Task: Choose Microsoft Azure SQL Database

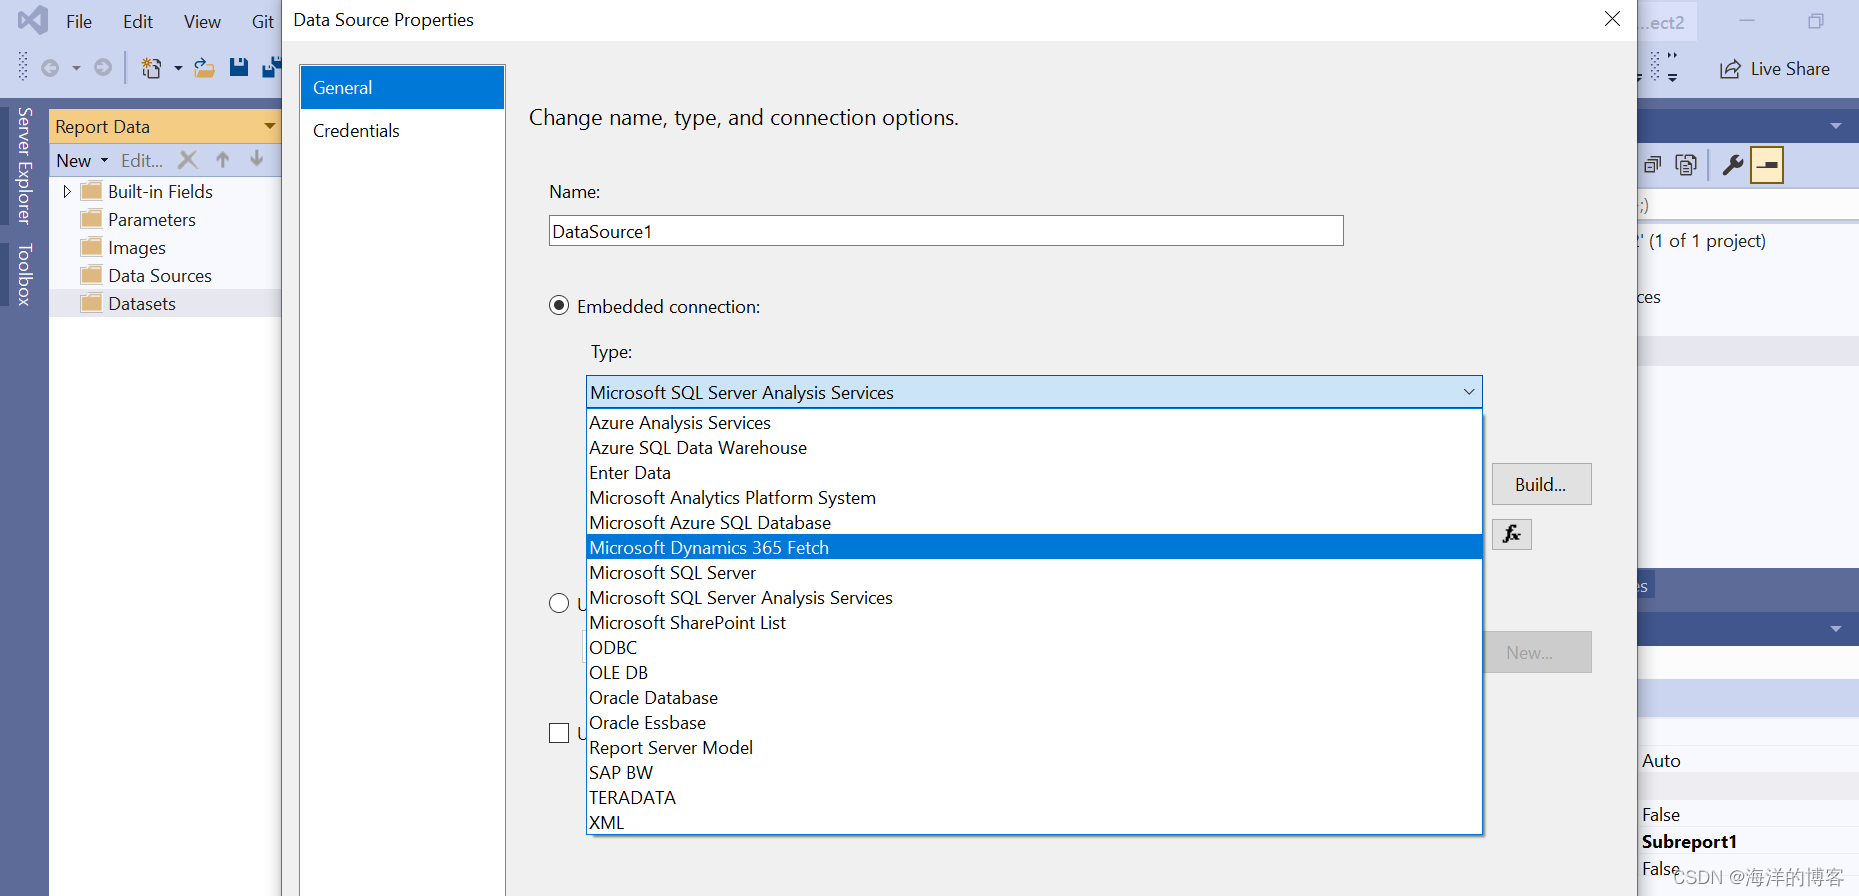Action: [x=1034, y=523]
